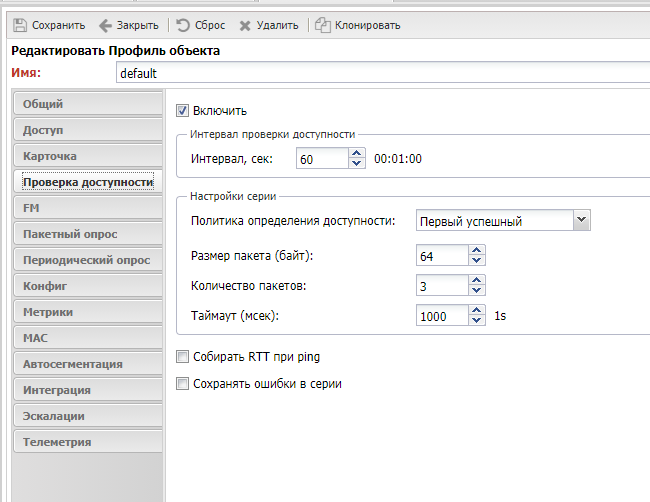Click the 1s timeout duration text

(x=500, y=316)
